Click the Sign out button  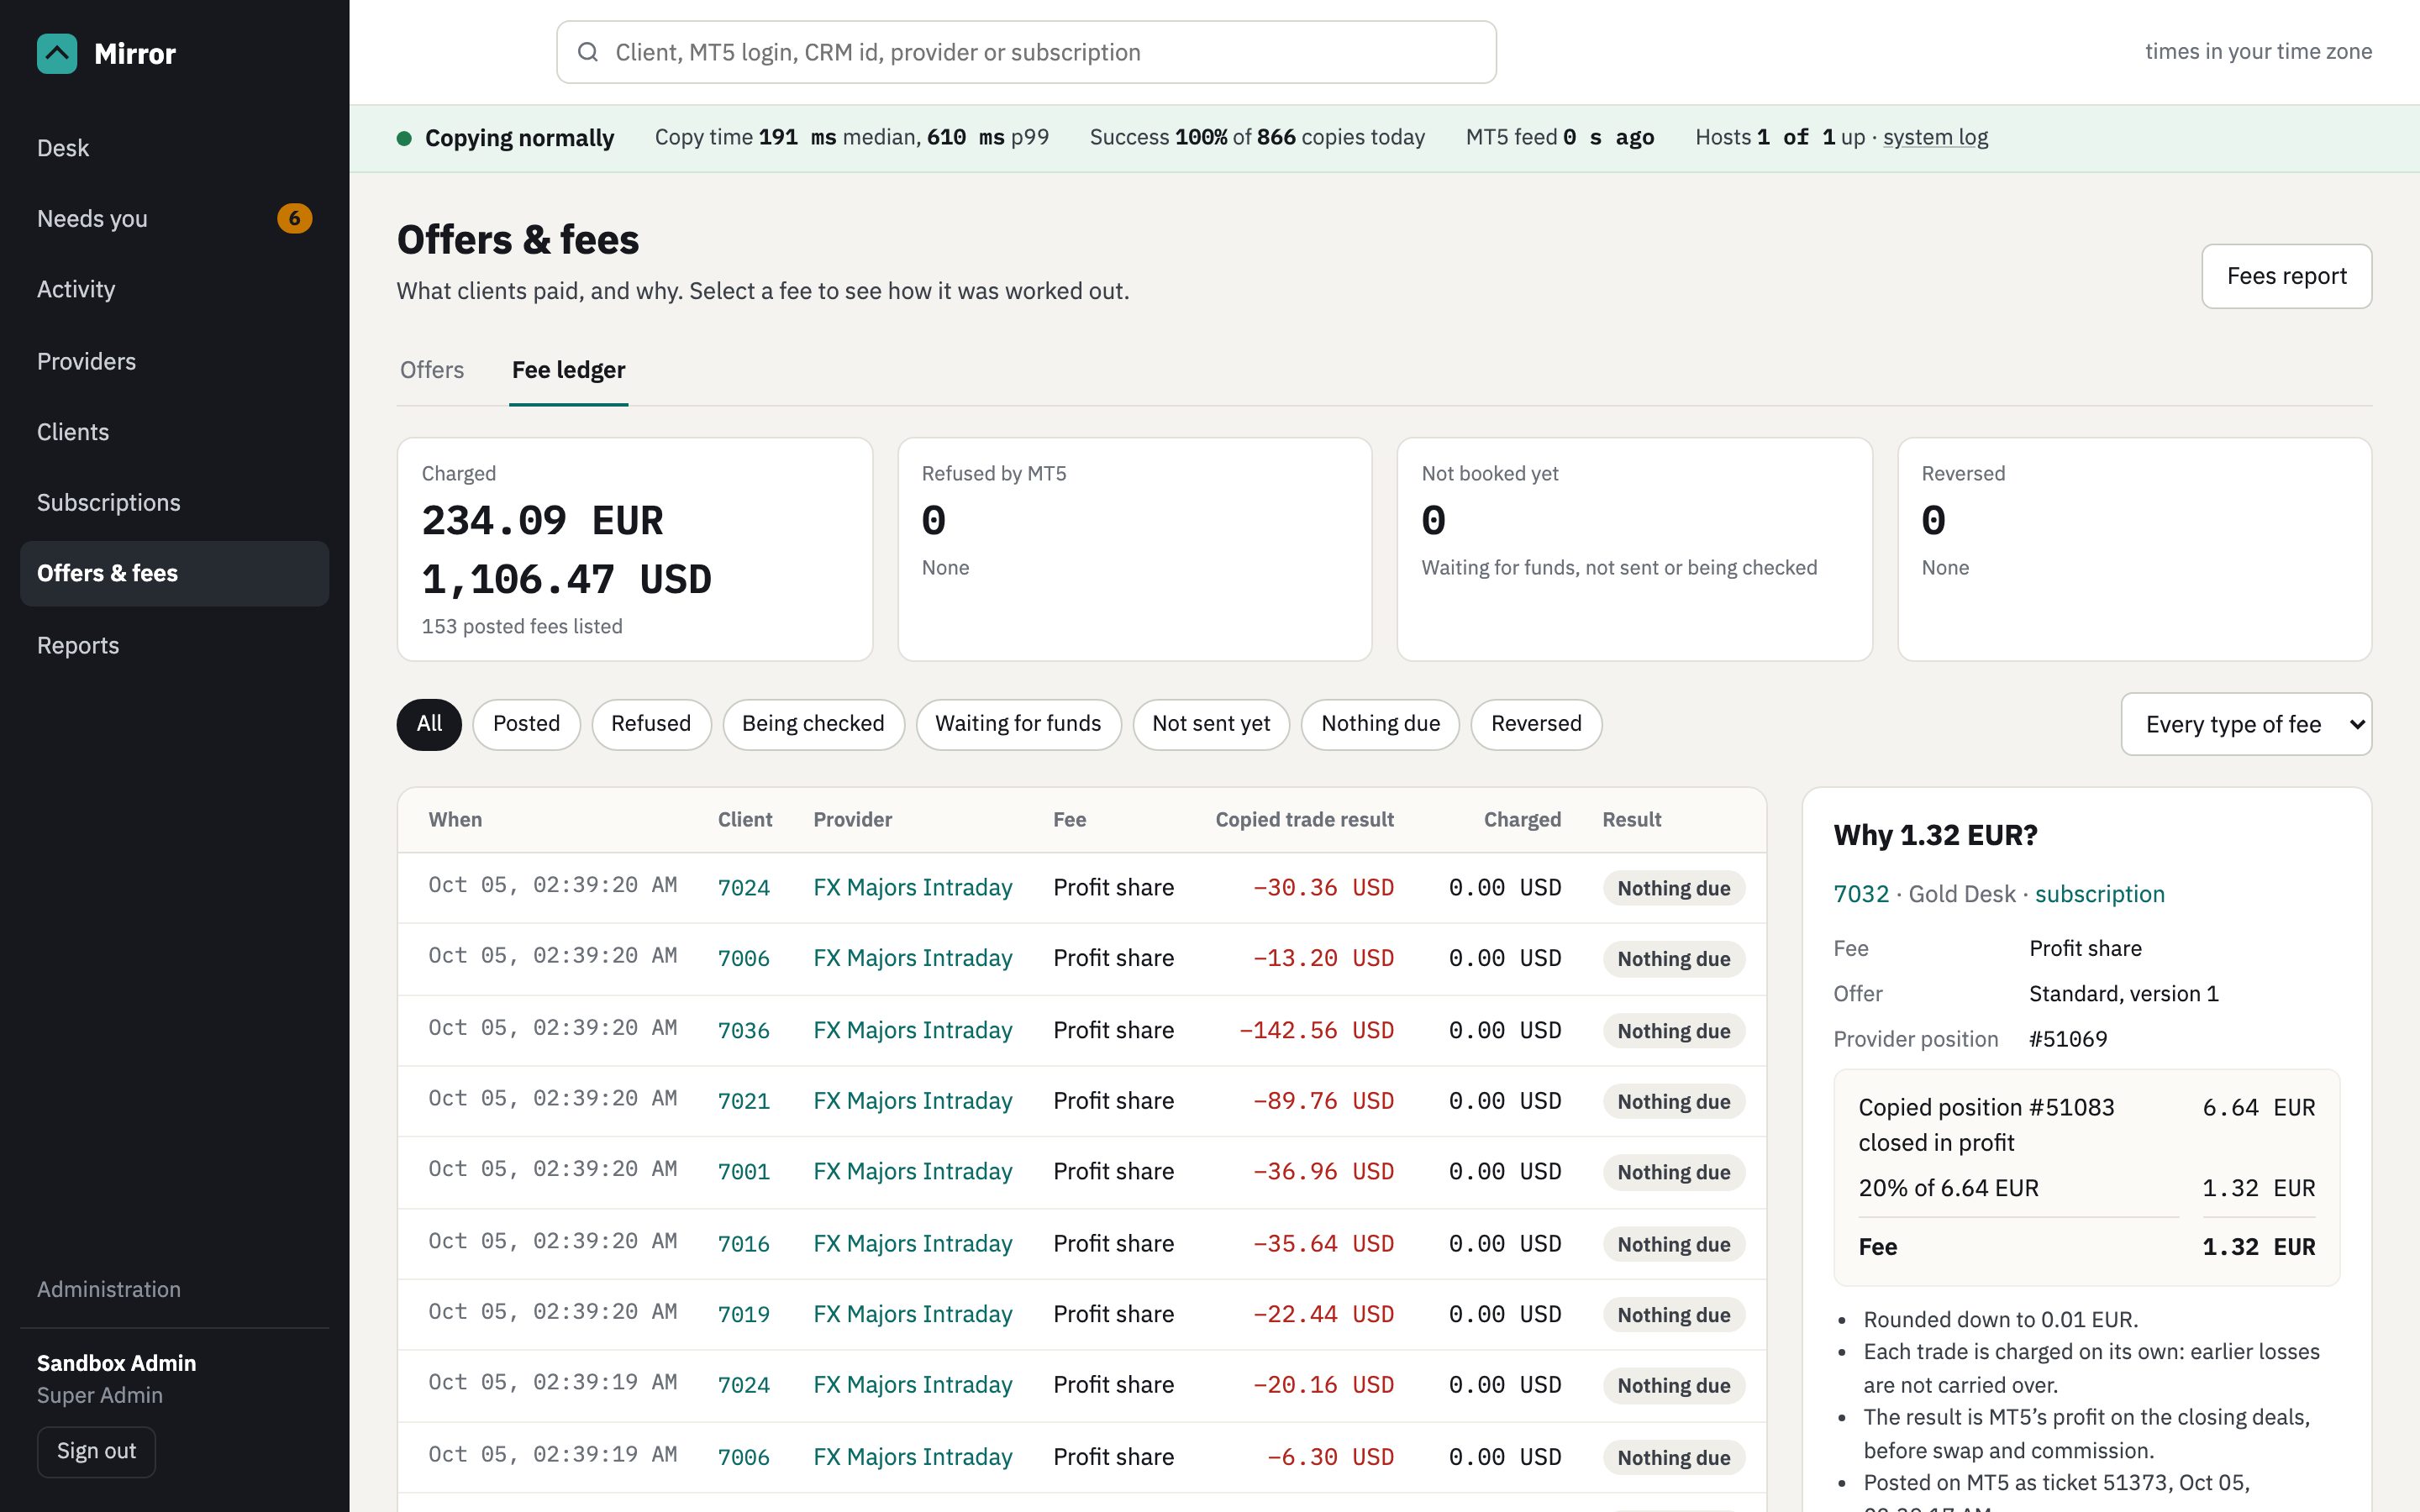coord(96,1451)
